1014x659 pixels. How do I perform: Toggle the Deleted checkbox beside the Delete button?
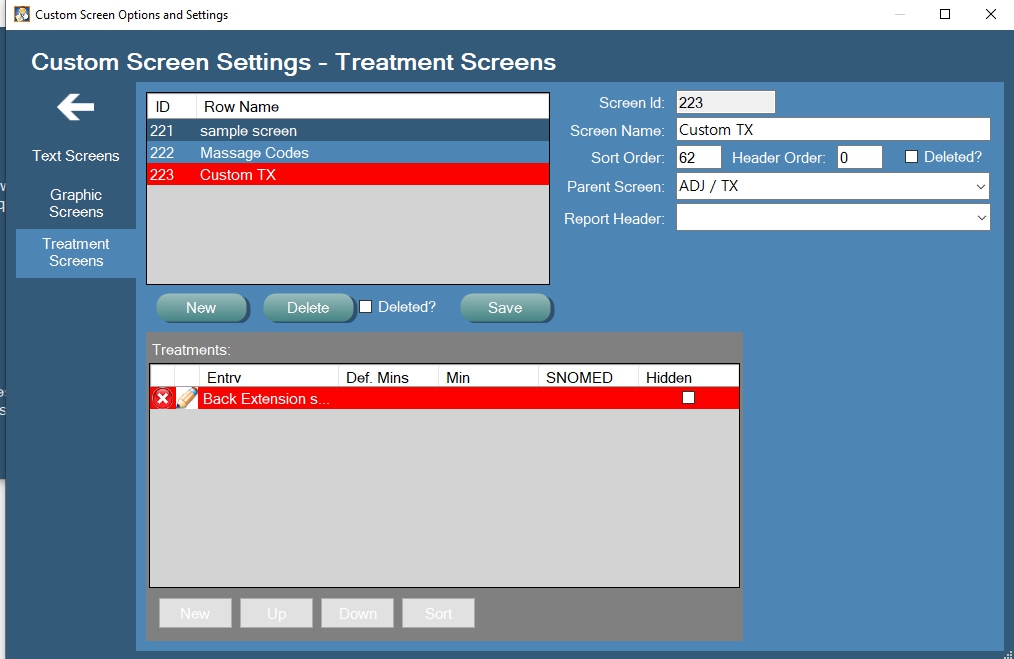coord(366,307)
